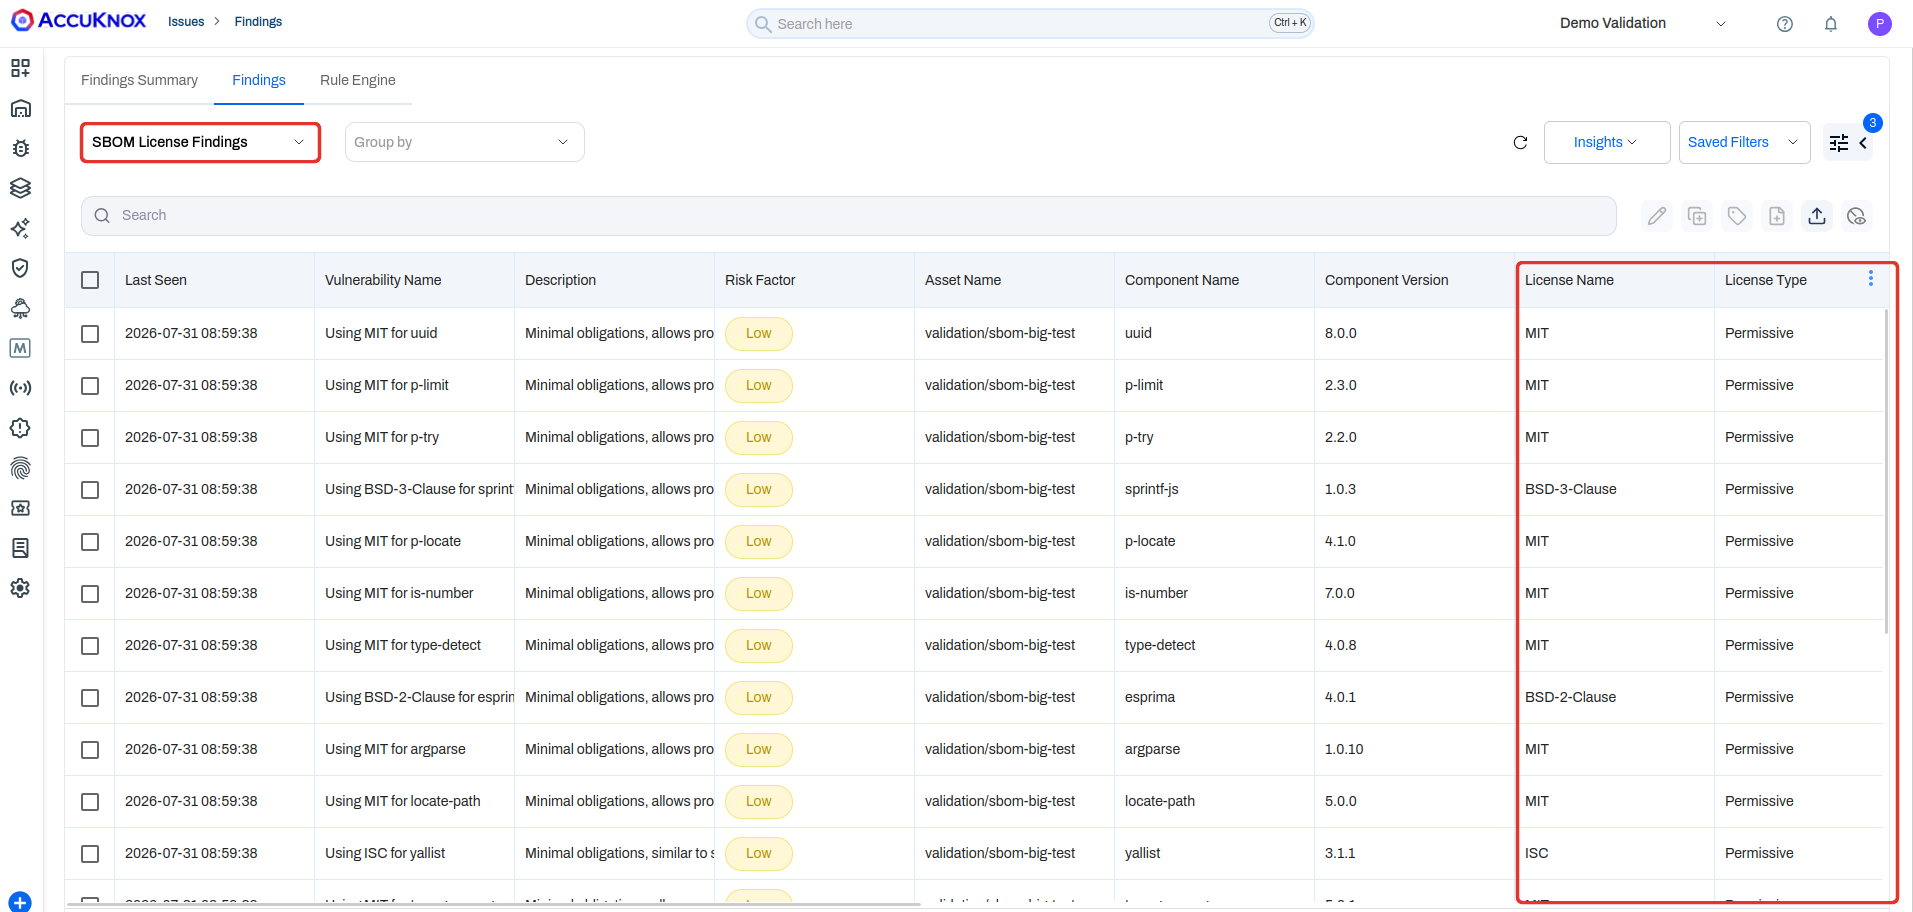The image size is (1913, 912).
Task: Sort by the License Name column header
Action: pyautogui.click(x=1569, y=280)
